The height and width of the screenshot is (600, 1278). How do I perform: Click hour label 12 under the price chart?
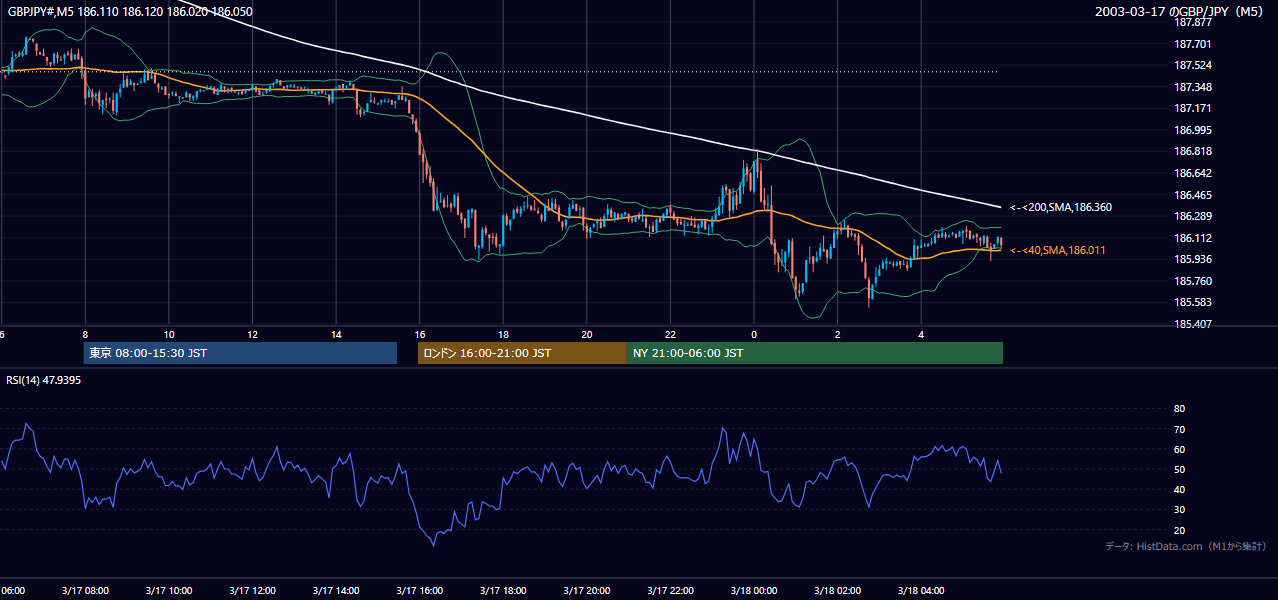(252, 334)
